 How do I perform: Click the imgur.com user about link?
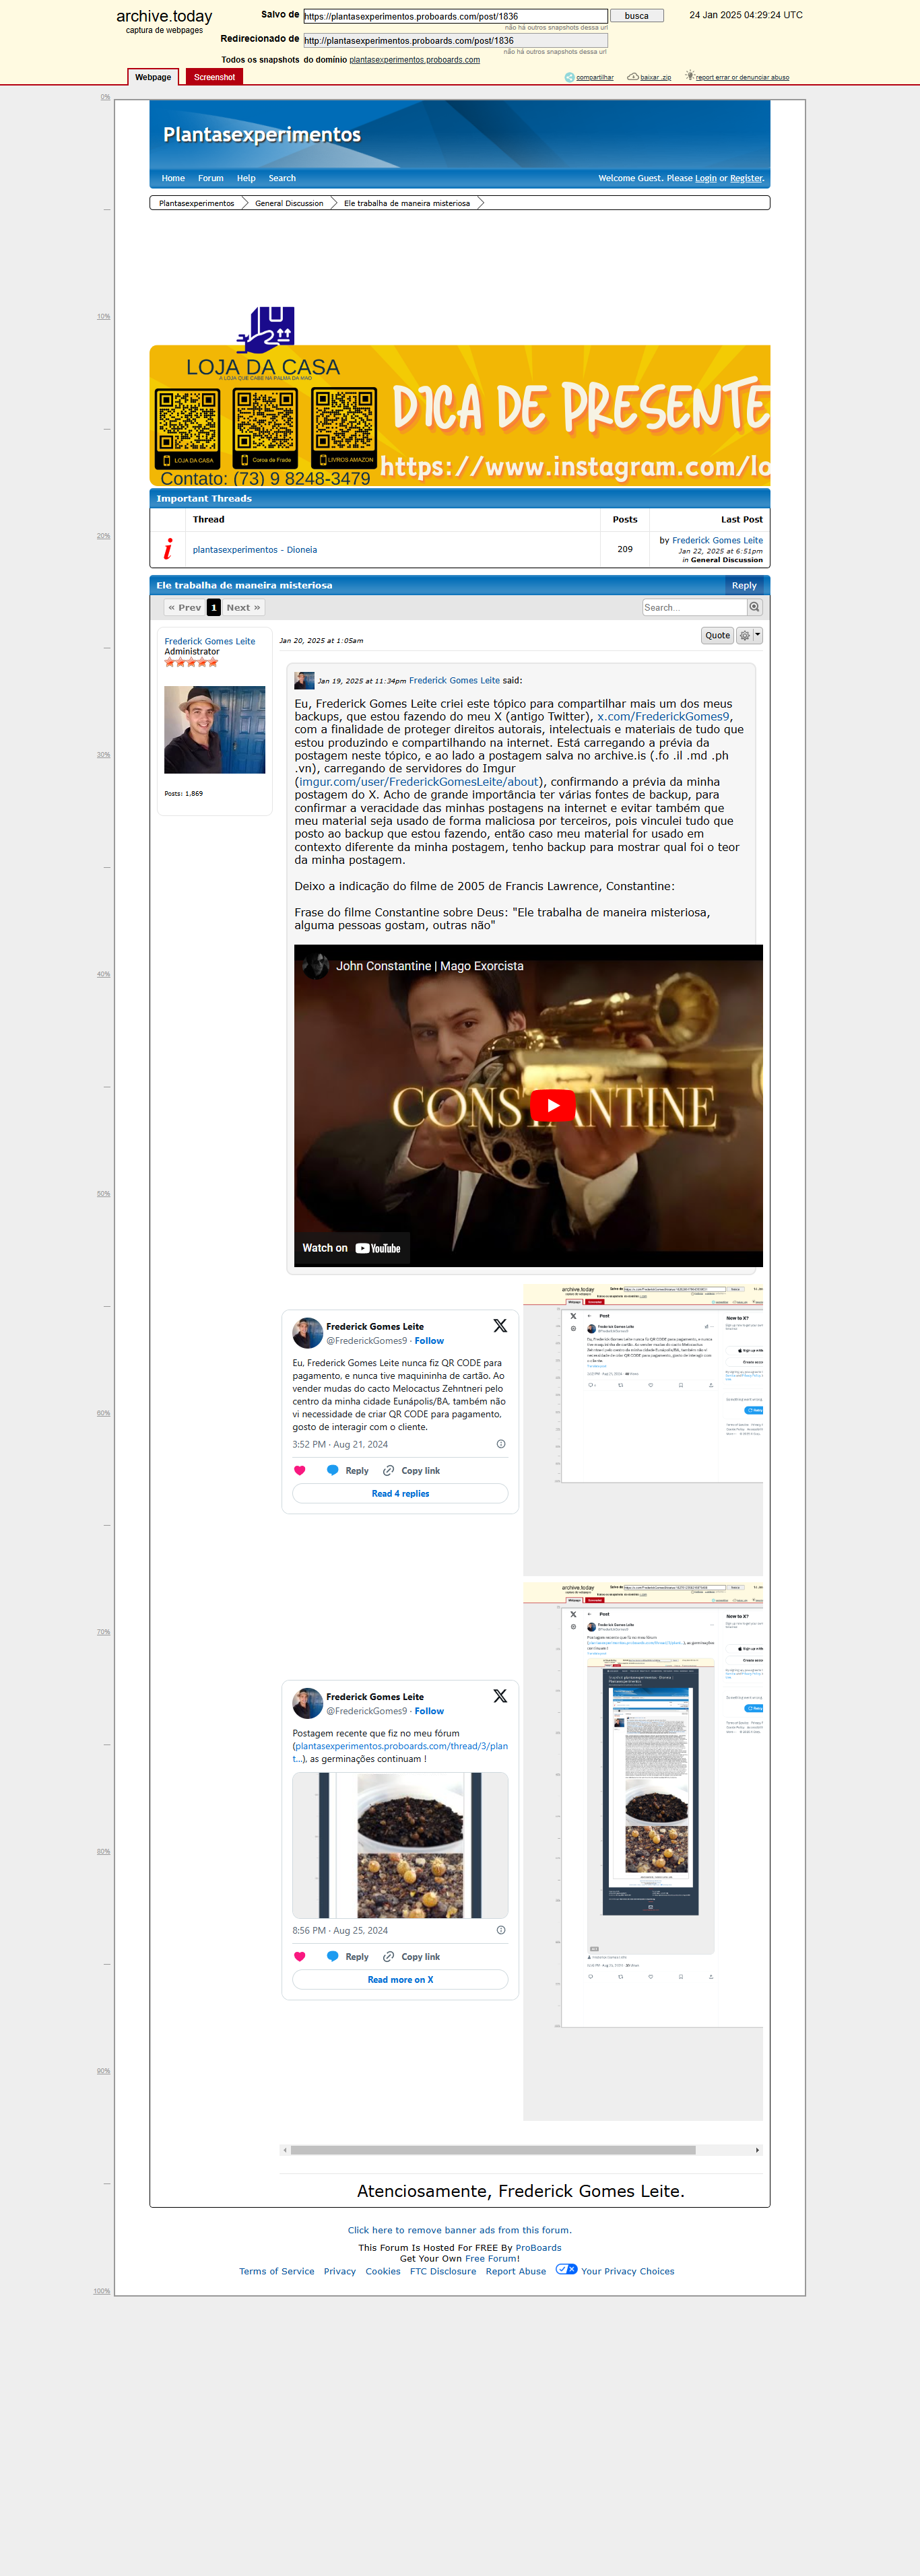[x=418, y=782]
